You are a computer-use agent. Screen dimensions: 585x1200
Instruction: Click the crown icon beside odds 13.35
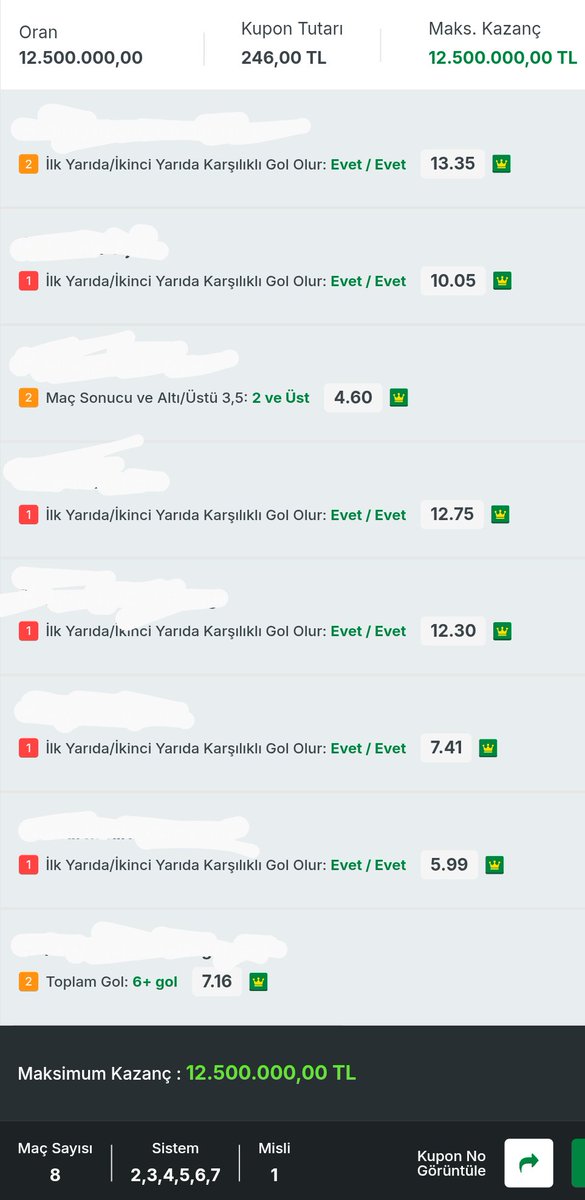coord(502,164)
